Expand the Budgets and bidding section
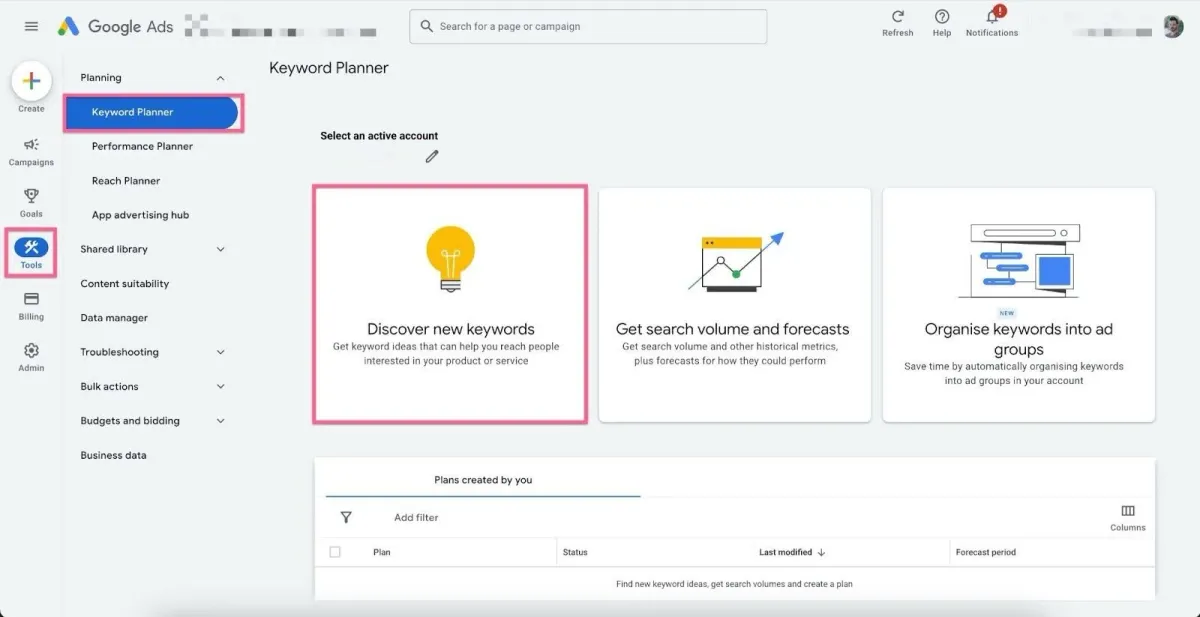 tap(221, 421)
